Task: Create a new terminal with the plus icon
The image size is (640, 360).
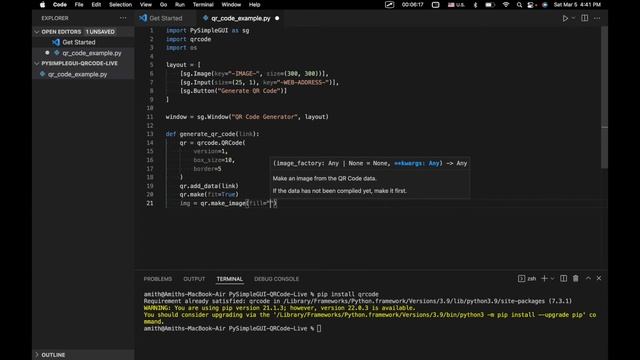Action: (x=544, y=278)
